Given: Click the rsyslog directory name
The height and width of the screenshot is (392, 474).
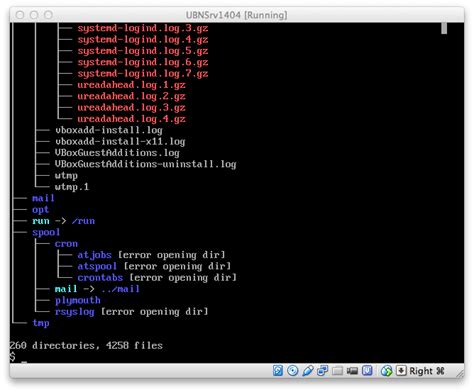Looking at the screenshot, I should tap(75, 312).
